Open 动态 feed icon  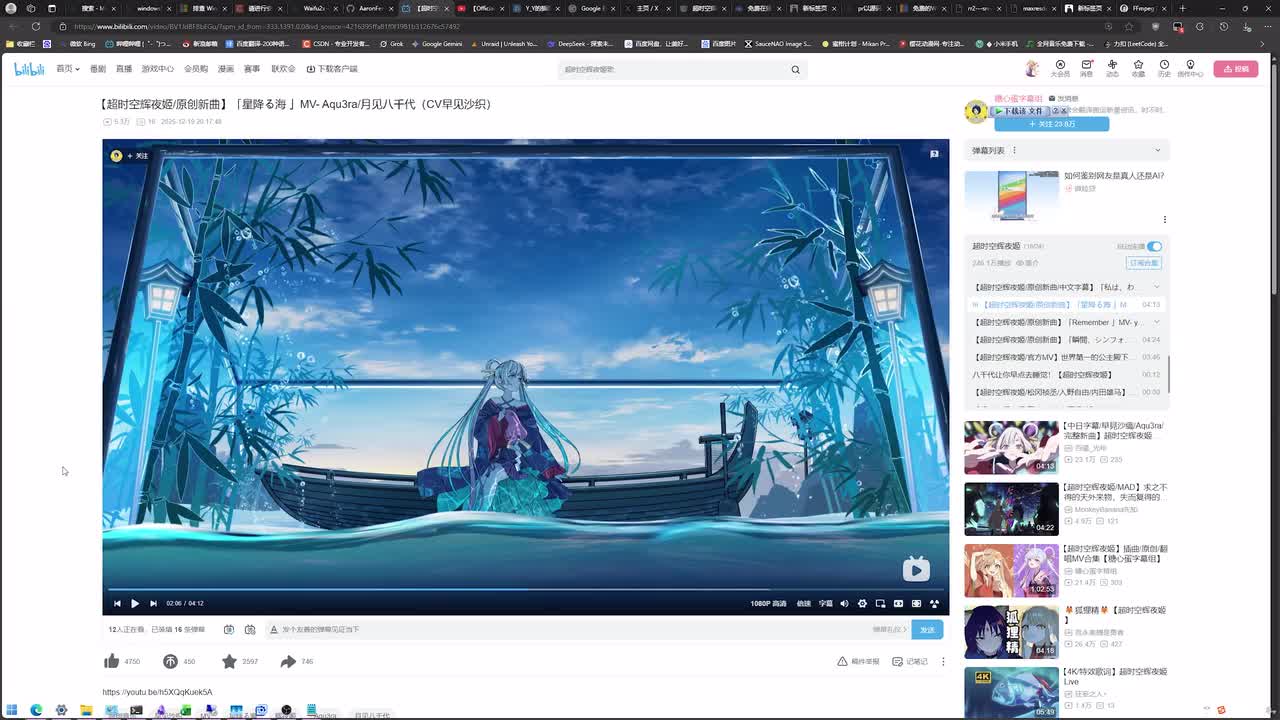point(1112,68)
